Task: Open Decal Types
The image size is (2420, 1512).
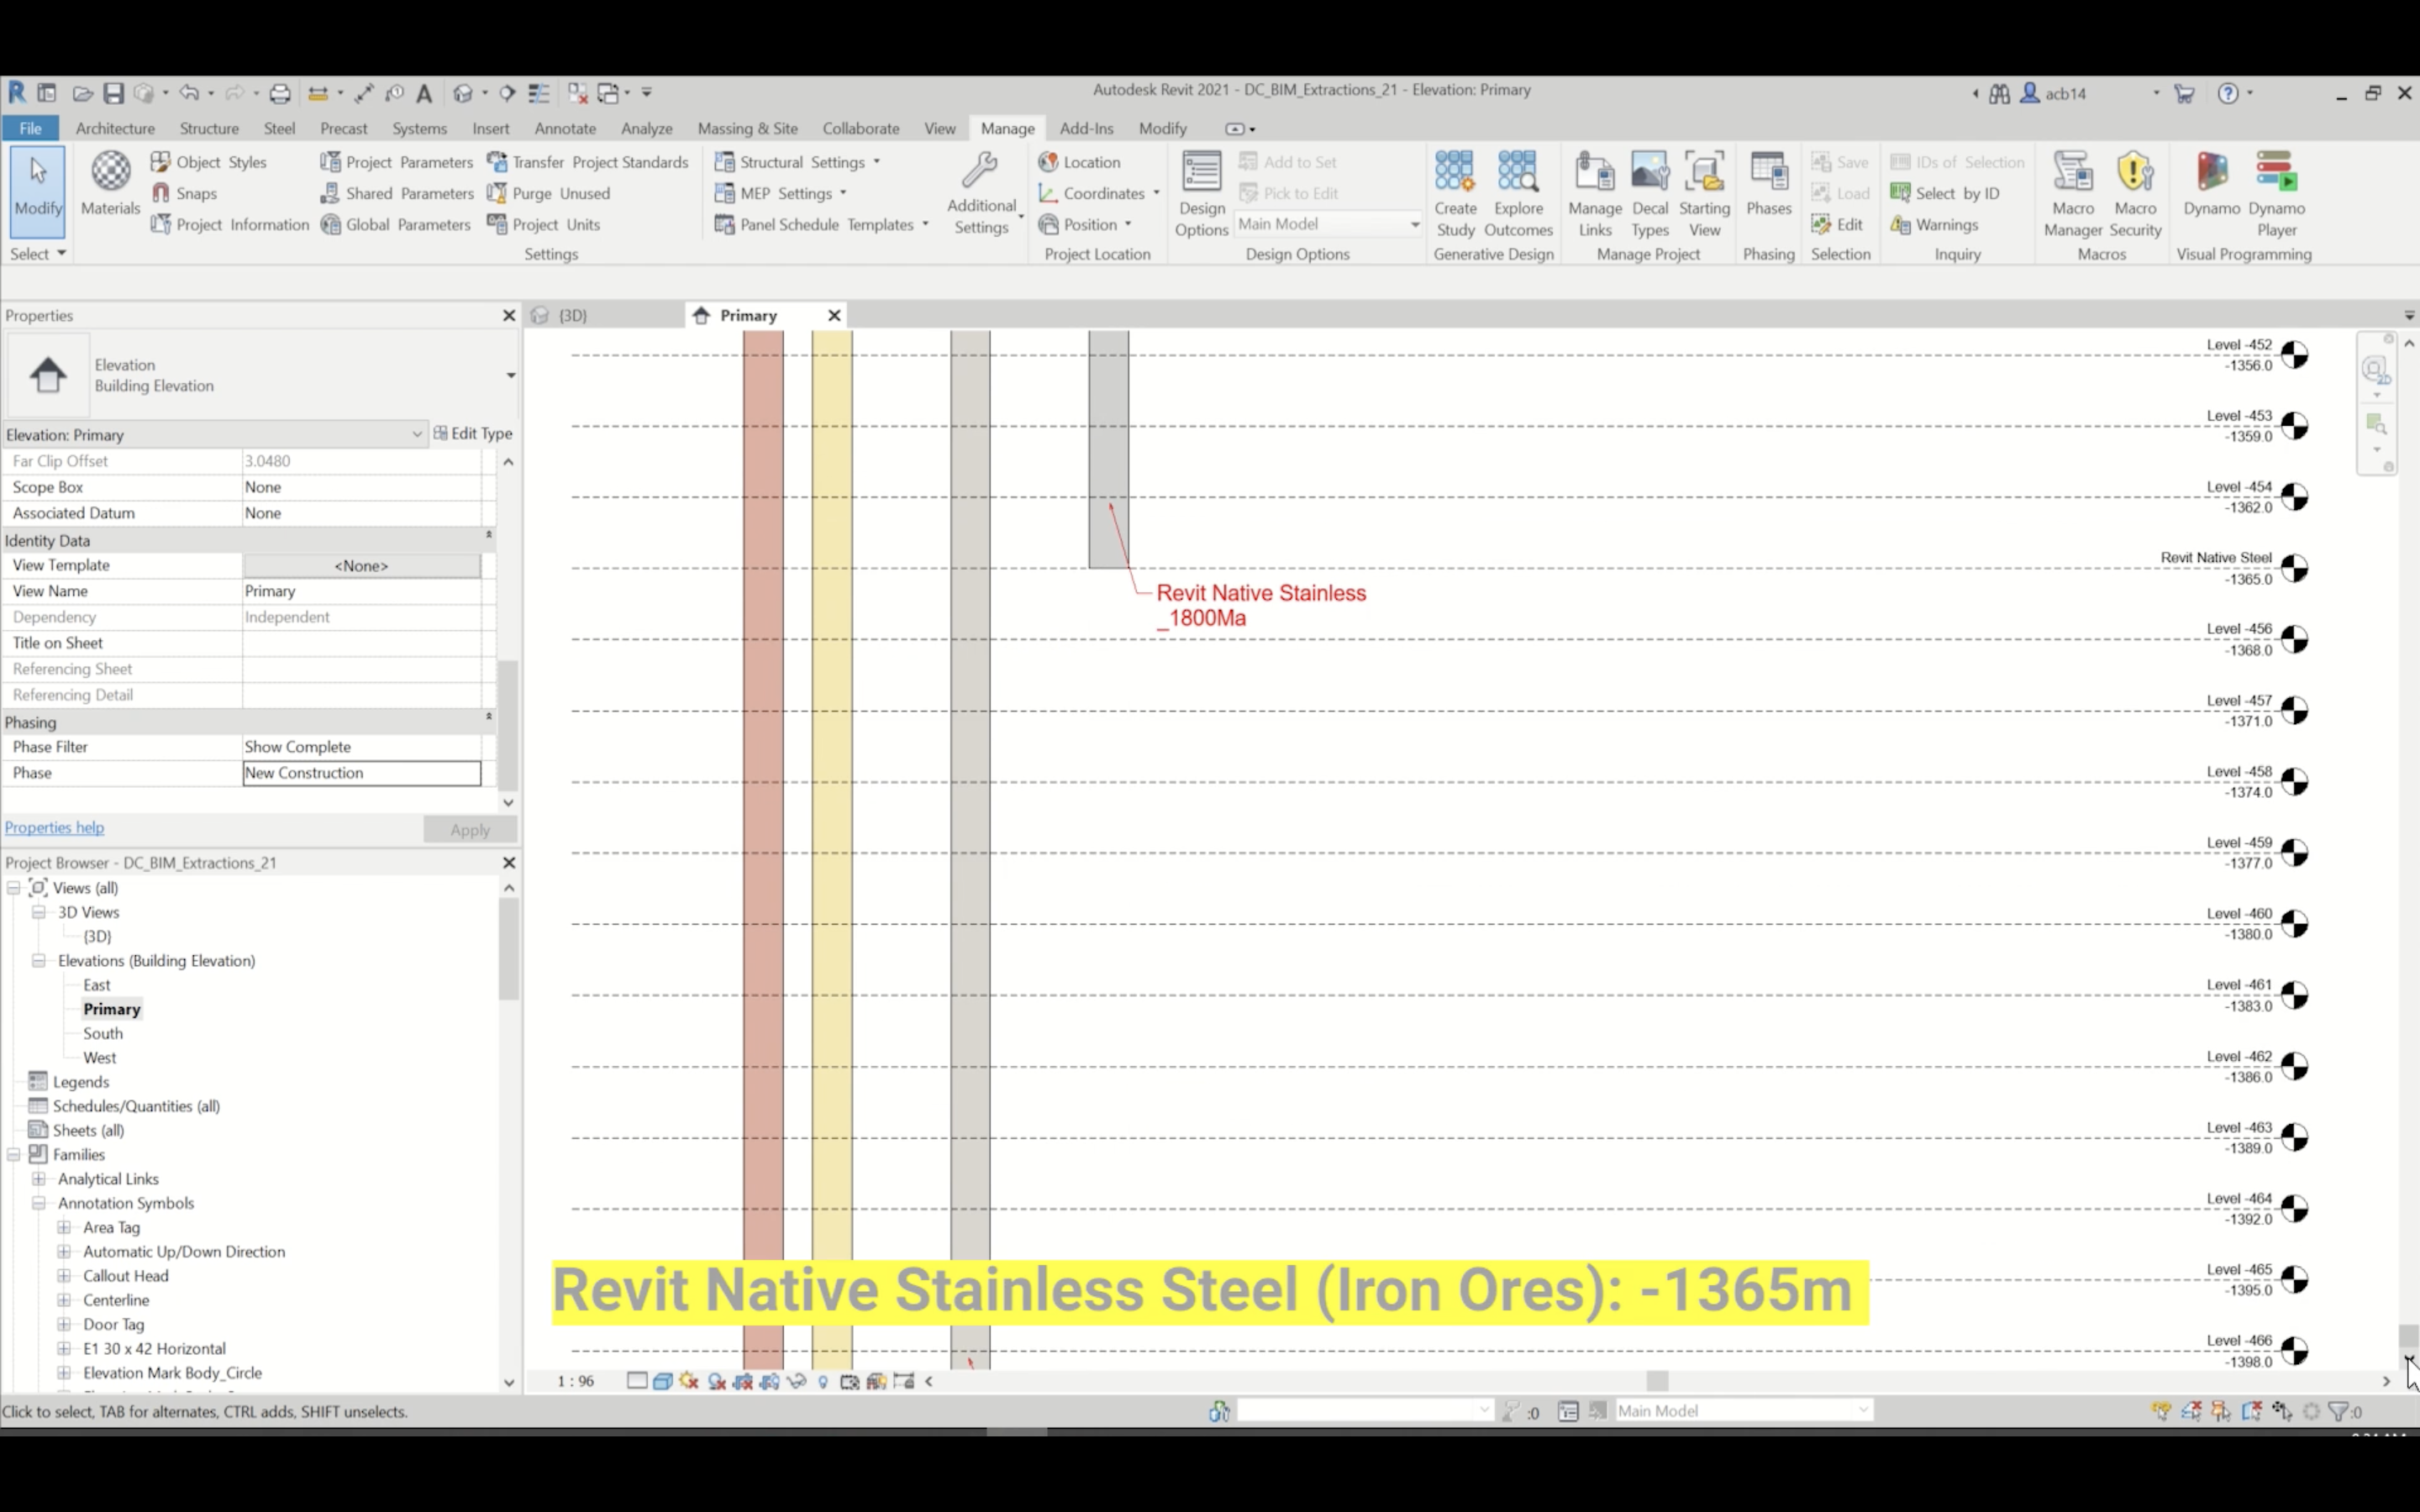Action: 1650,194
